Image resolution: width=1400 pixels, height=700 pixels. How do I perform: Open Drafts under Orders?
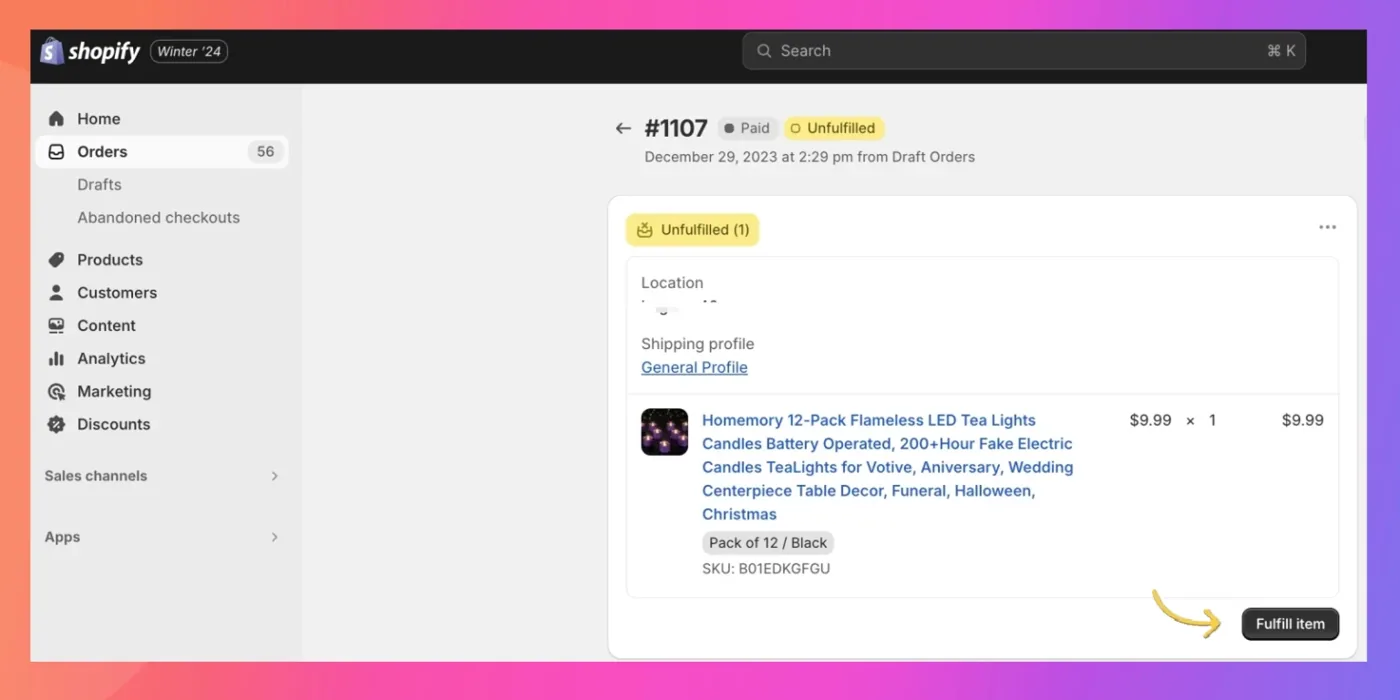point(99,185)
